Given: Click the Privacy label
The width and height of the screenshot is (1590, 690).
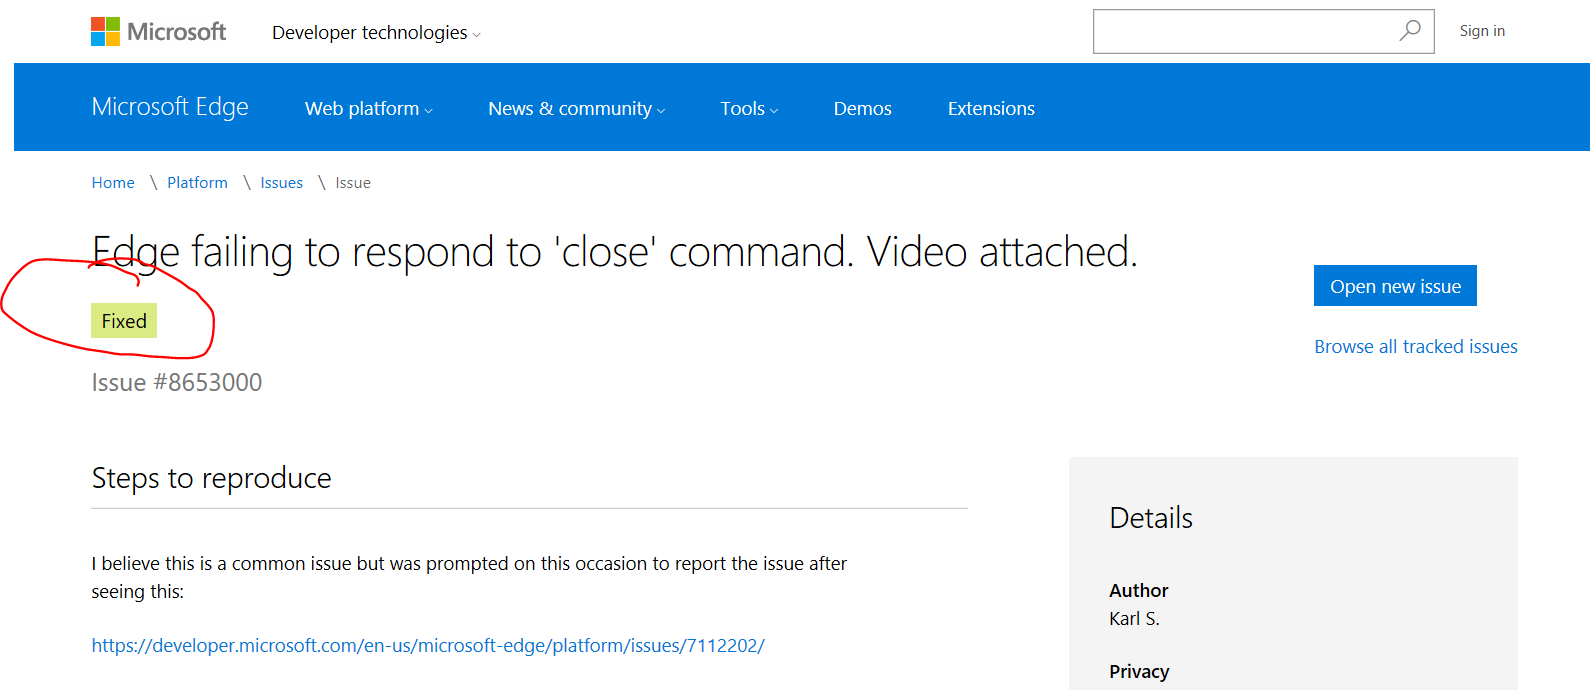Looking at the screenshot, I should [1139, 671].
